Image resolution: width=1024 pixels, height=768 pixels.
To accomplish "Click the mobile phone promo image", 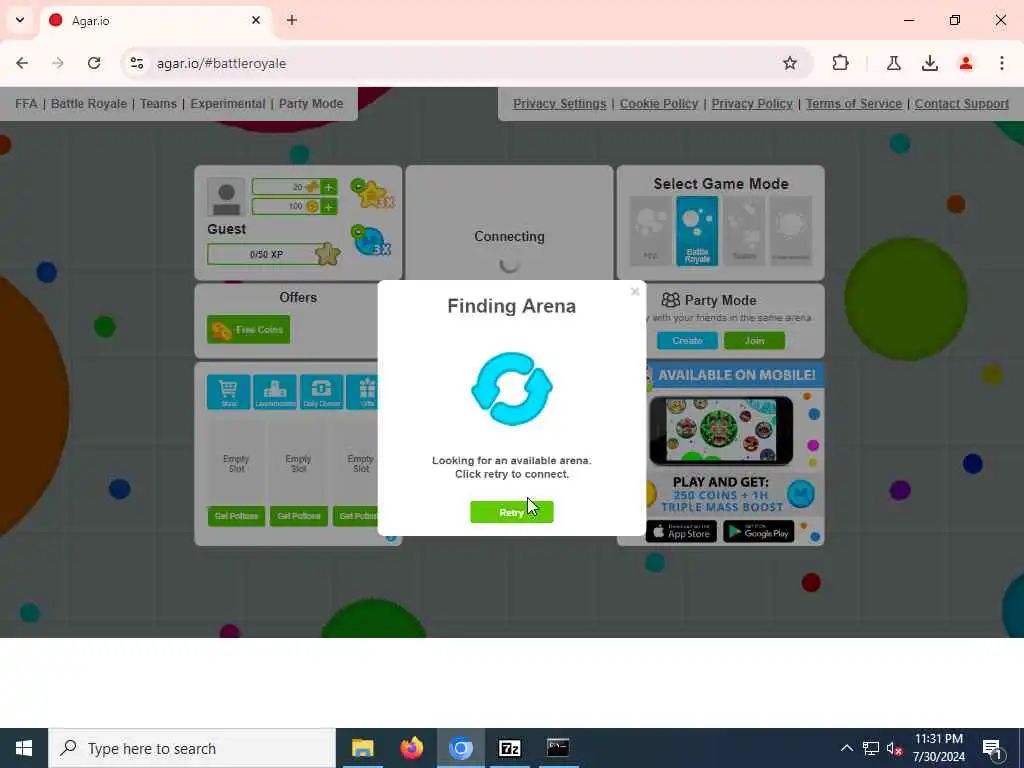I will (721, 430).
